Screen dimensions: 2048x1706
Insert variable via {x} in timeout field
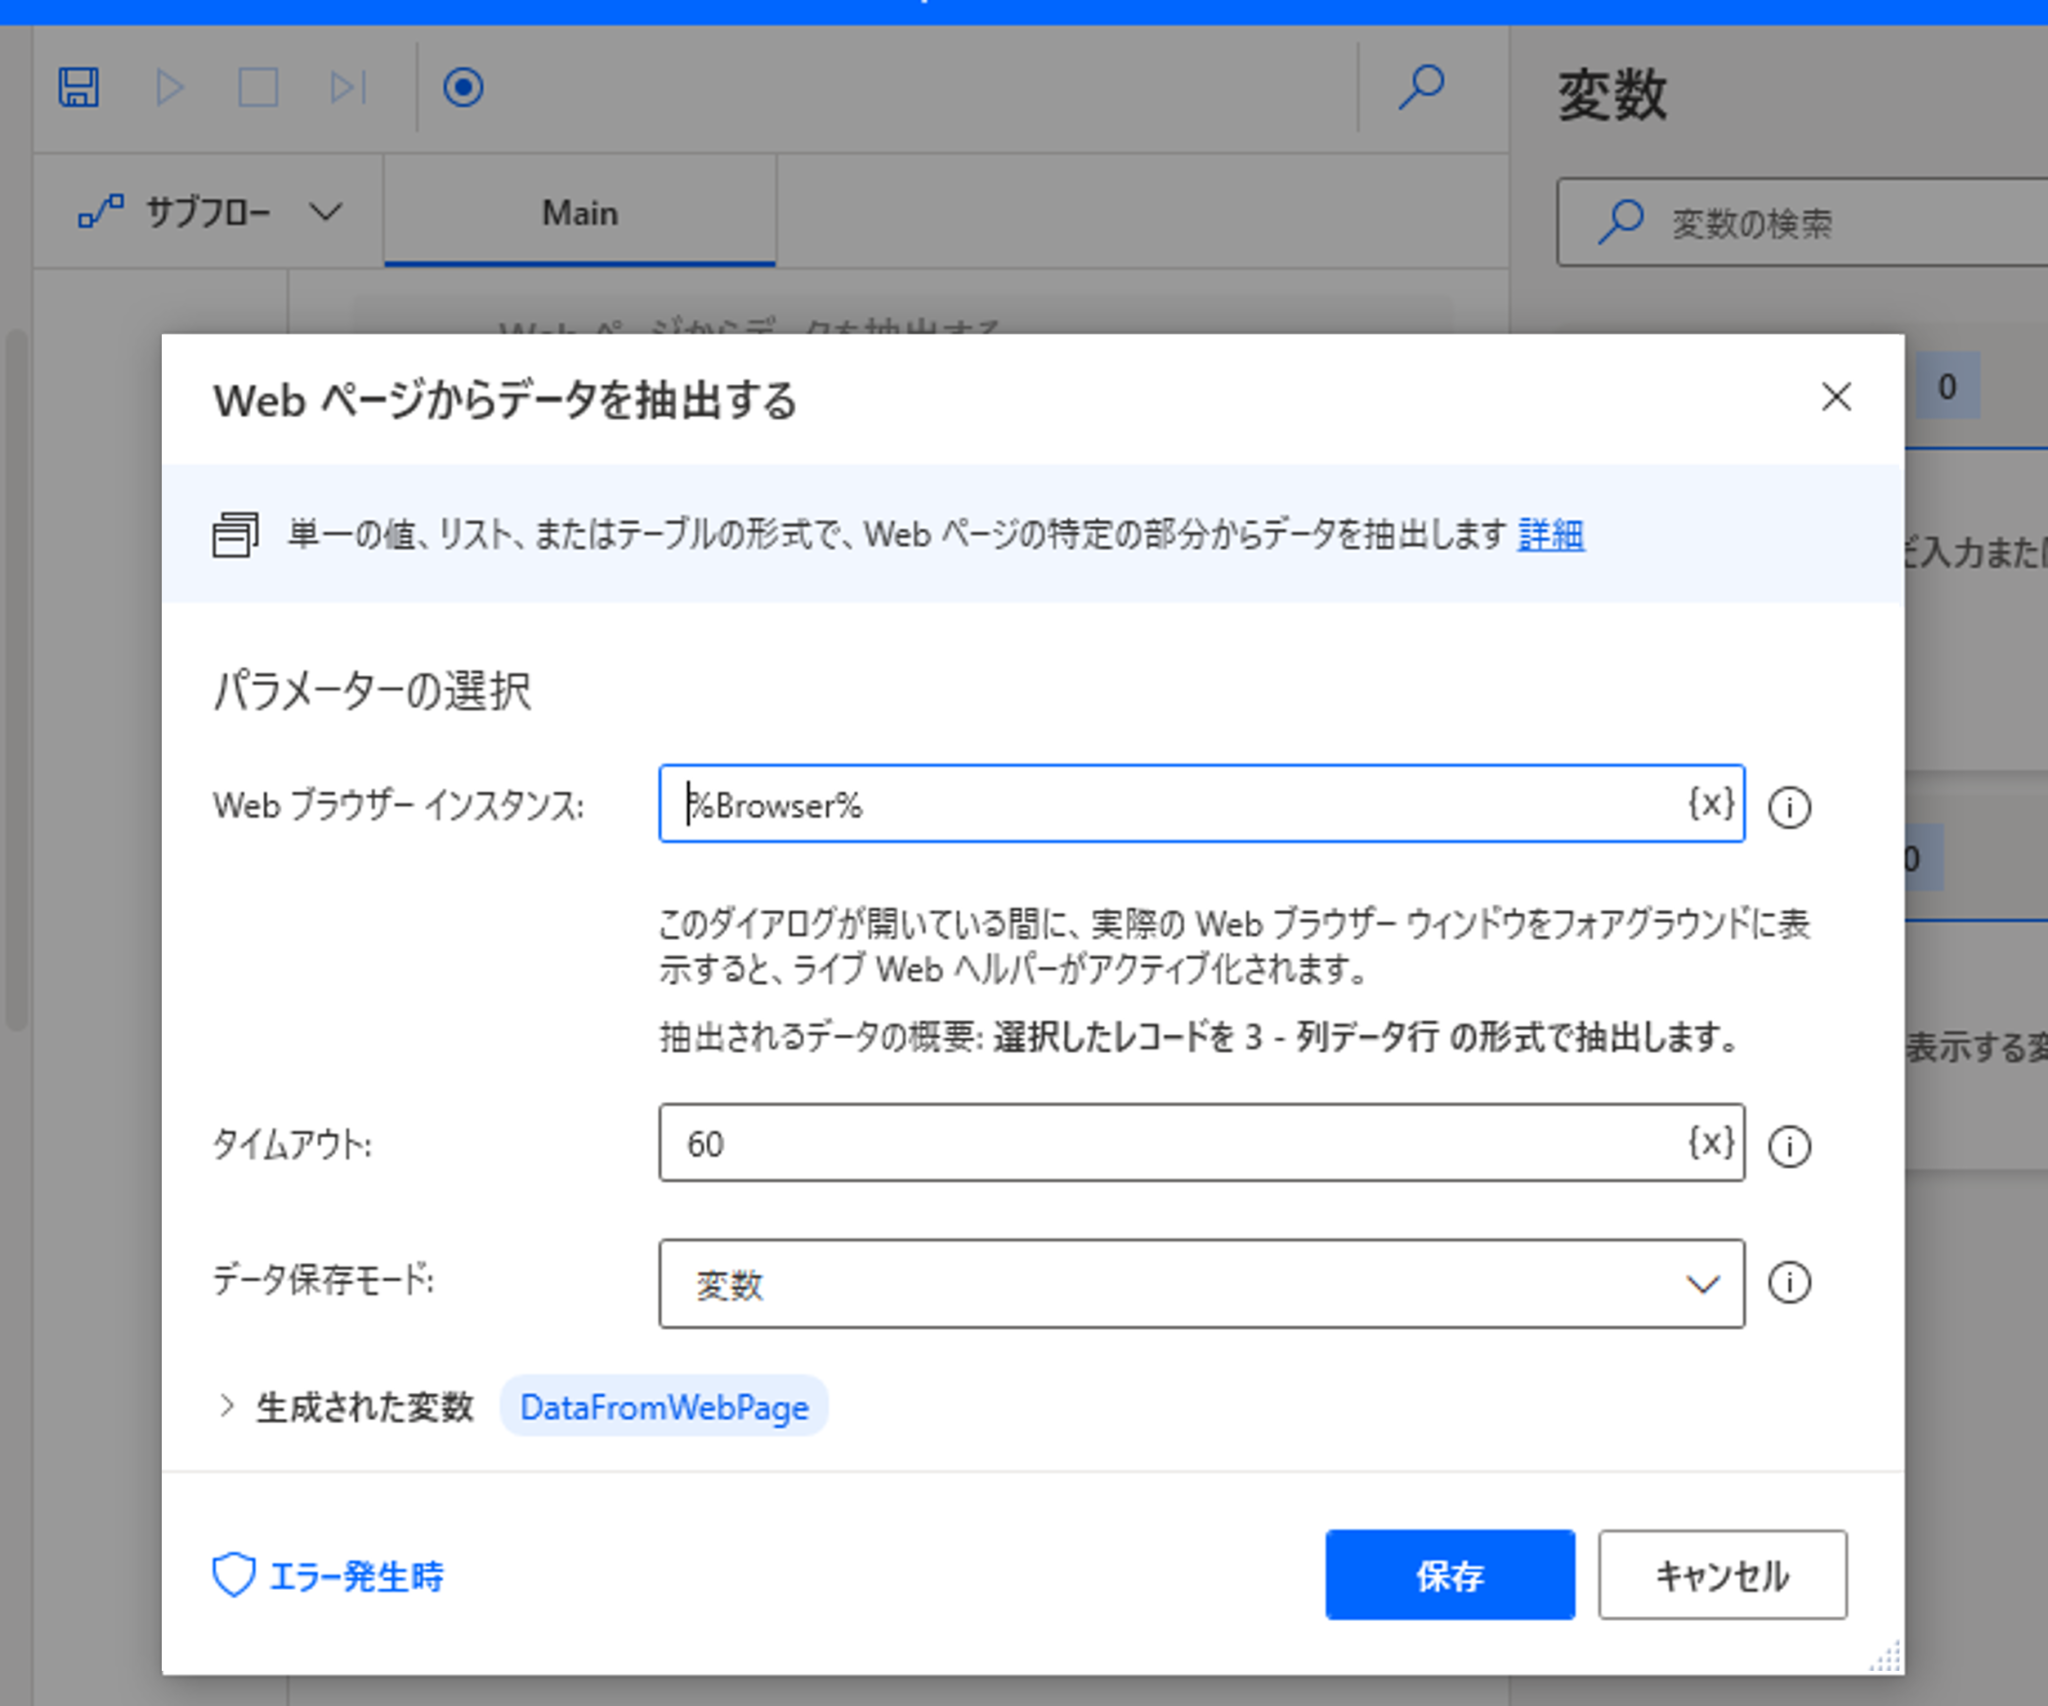click(1710, 1142)
